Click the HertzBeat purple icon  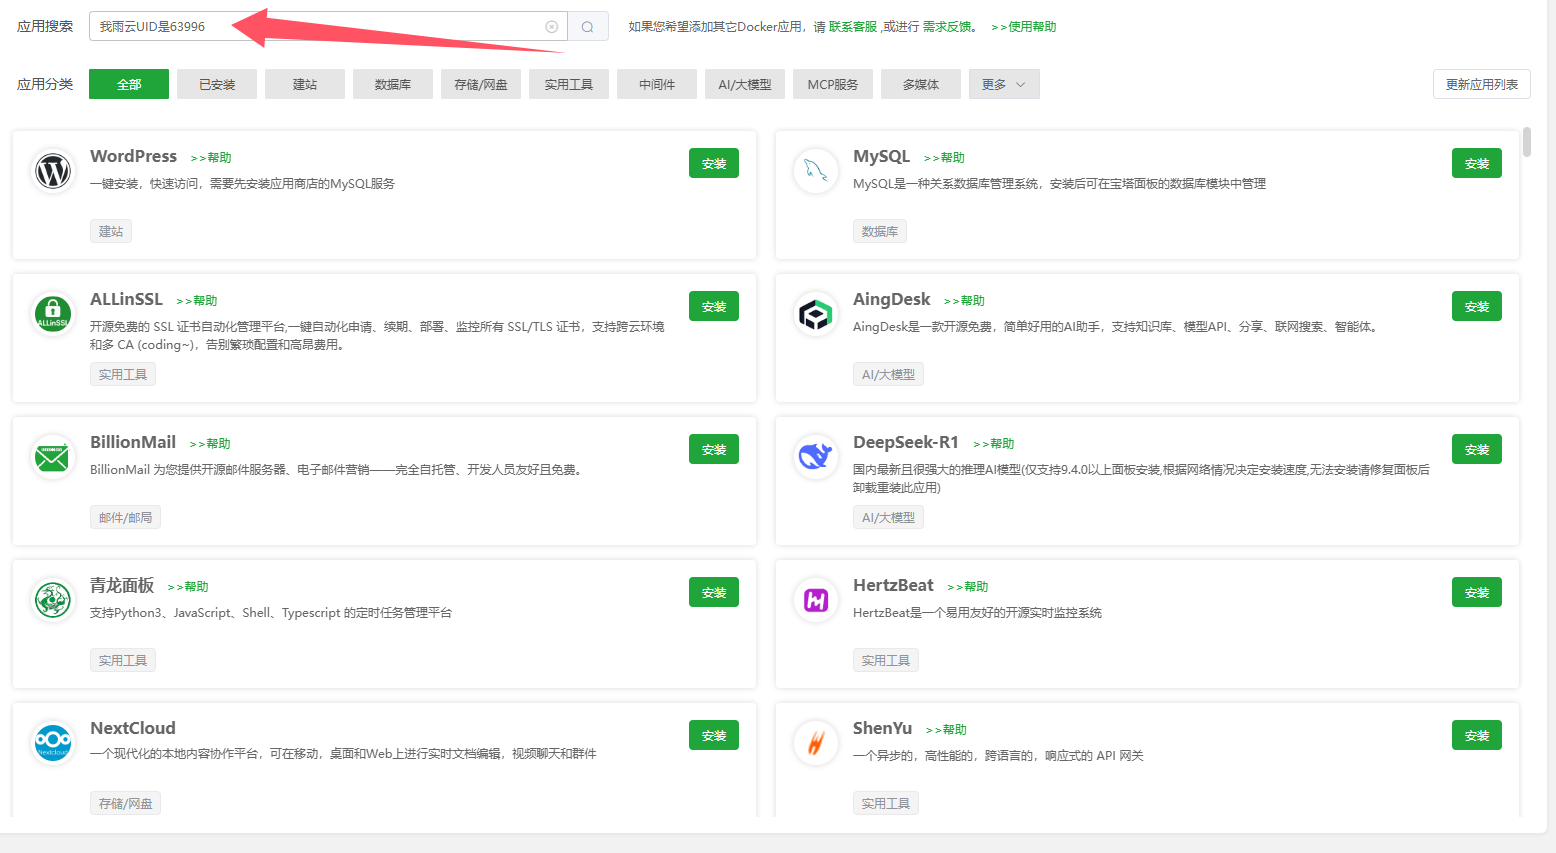(x=816, y=600)
